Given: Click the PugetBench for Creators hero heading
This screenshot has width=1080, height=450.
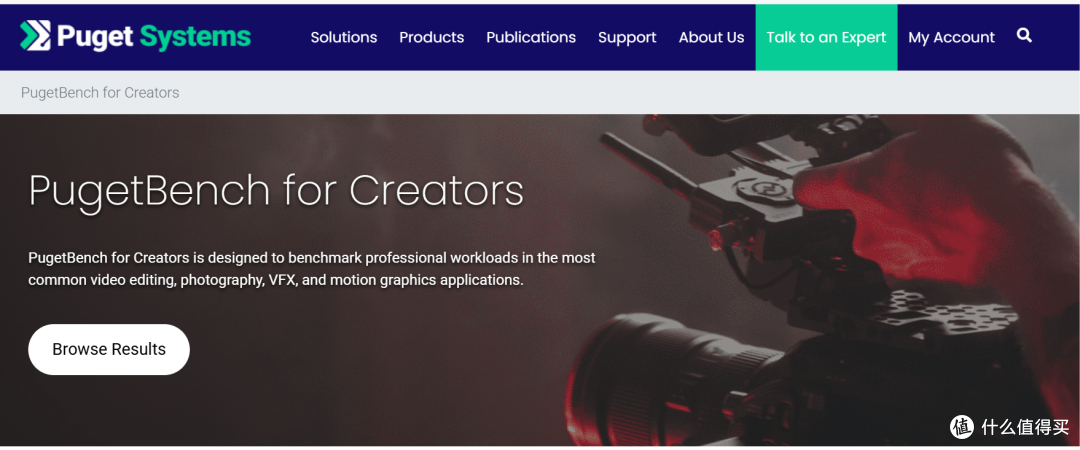Looking at the screenshot, I should (x=276, y=191).
